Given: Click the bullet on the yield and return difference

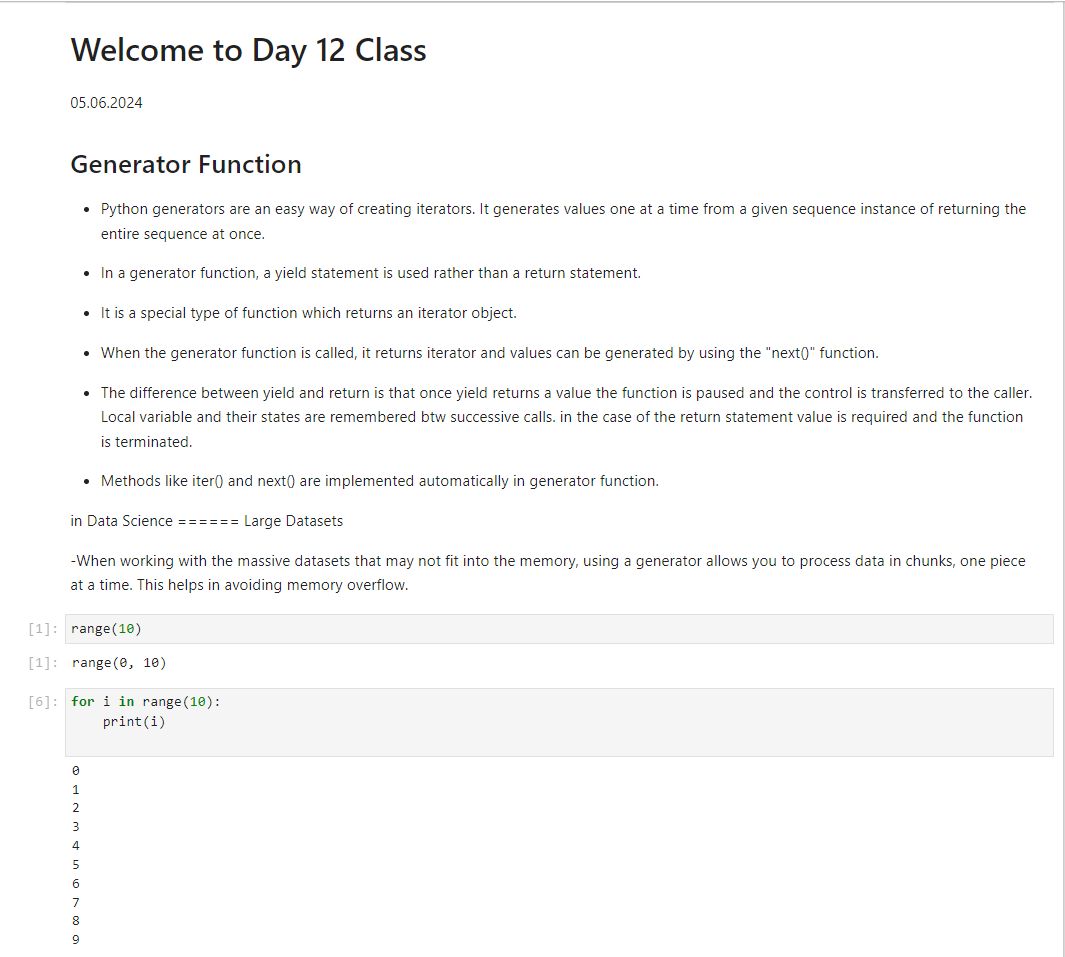Looking at the screenshot, I should [x=566, y=417].
